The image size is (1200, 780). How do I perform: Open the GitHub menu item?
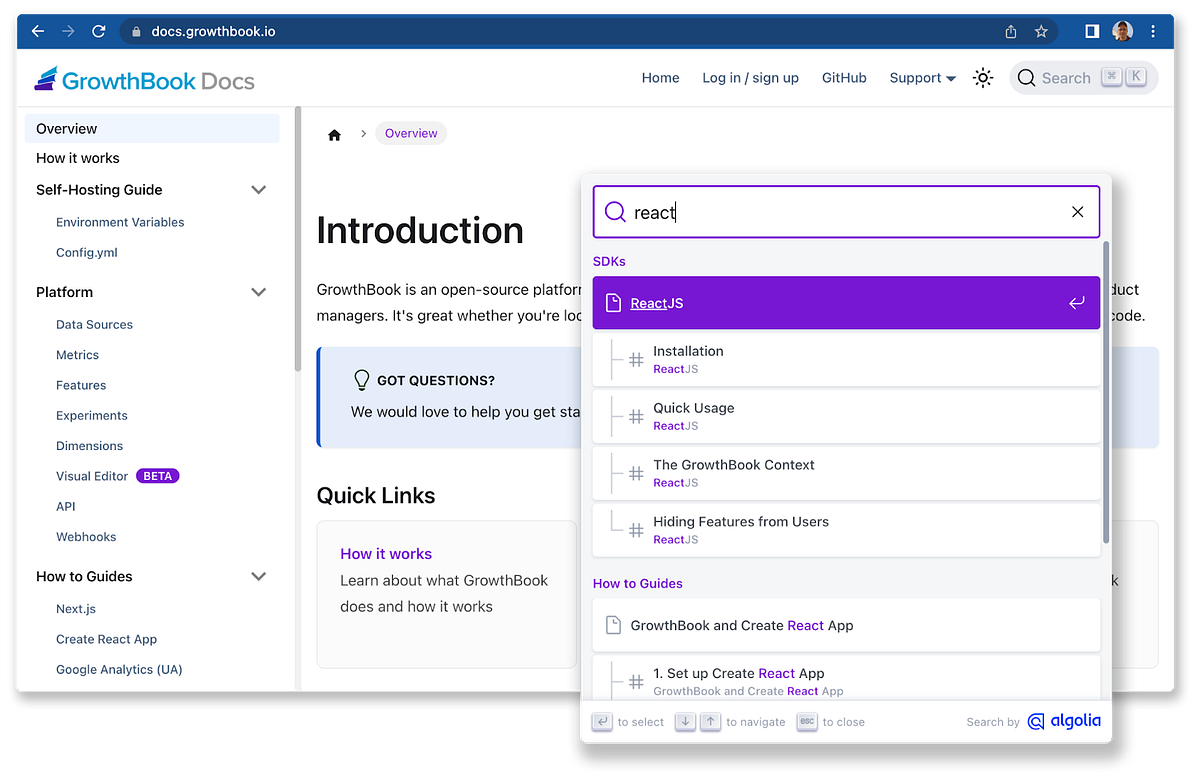point(844,77)
